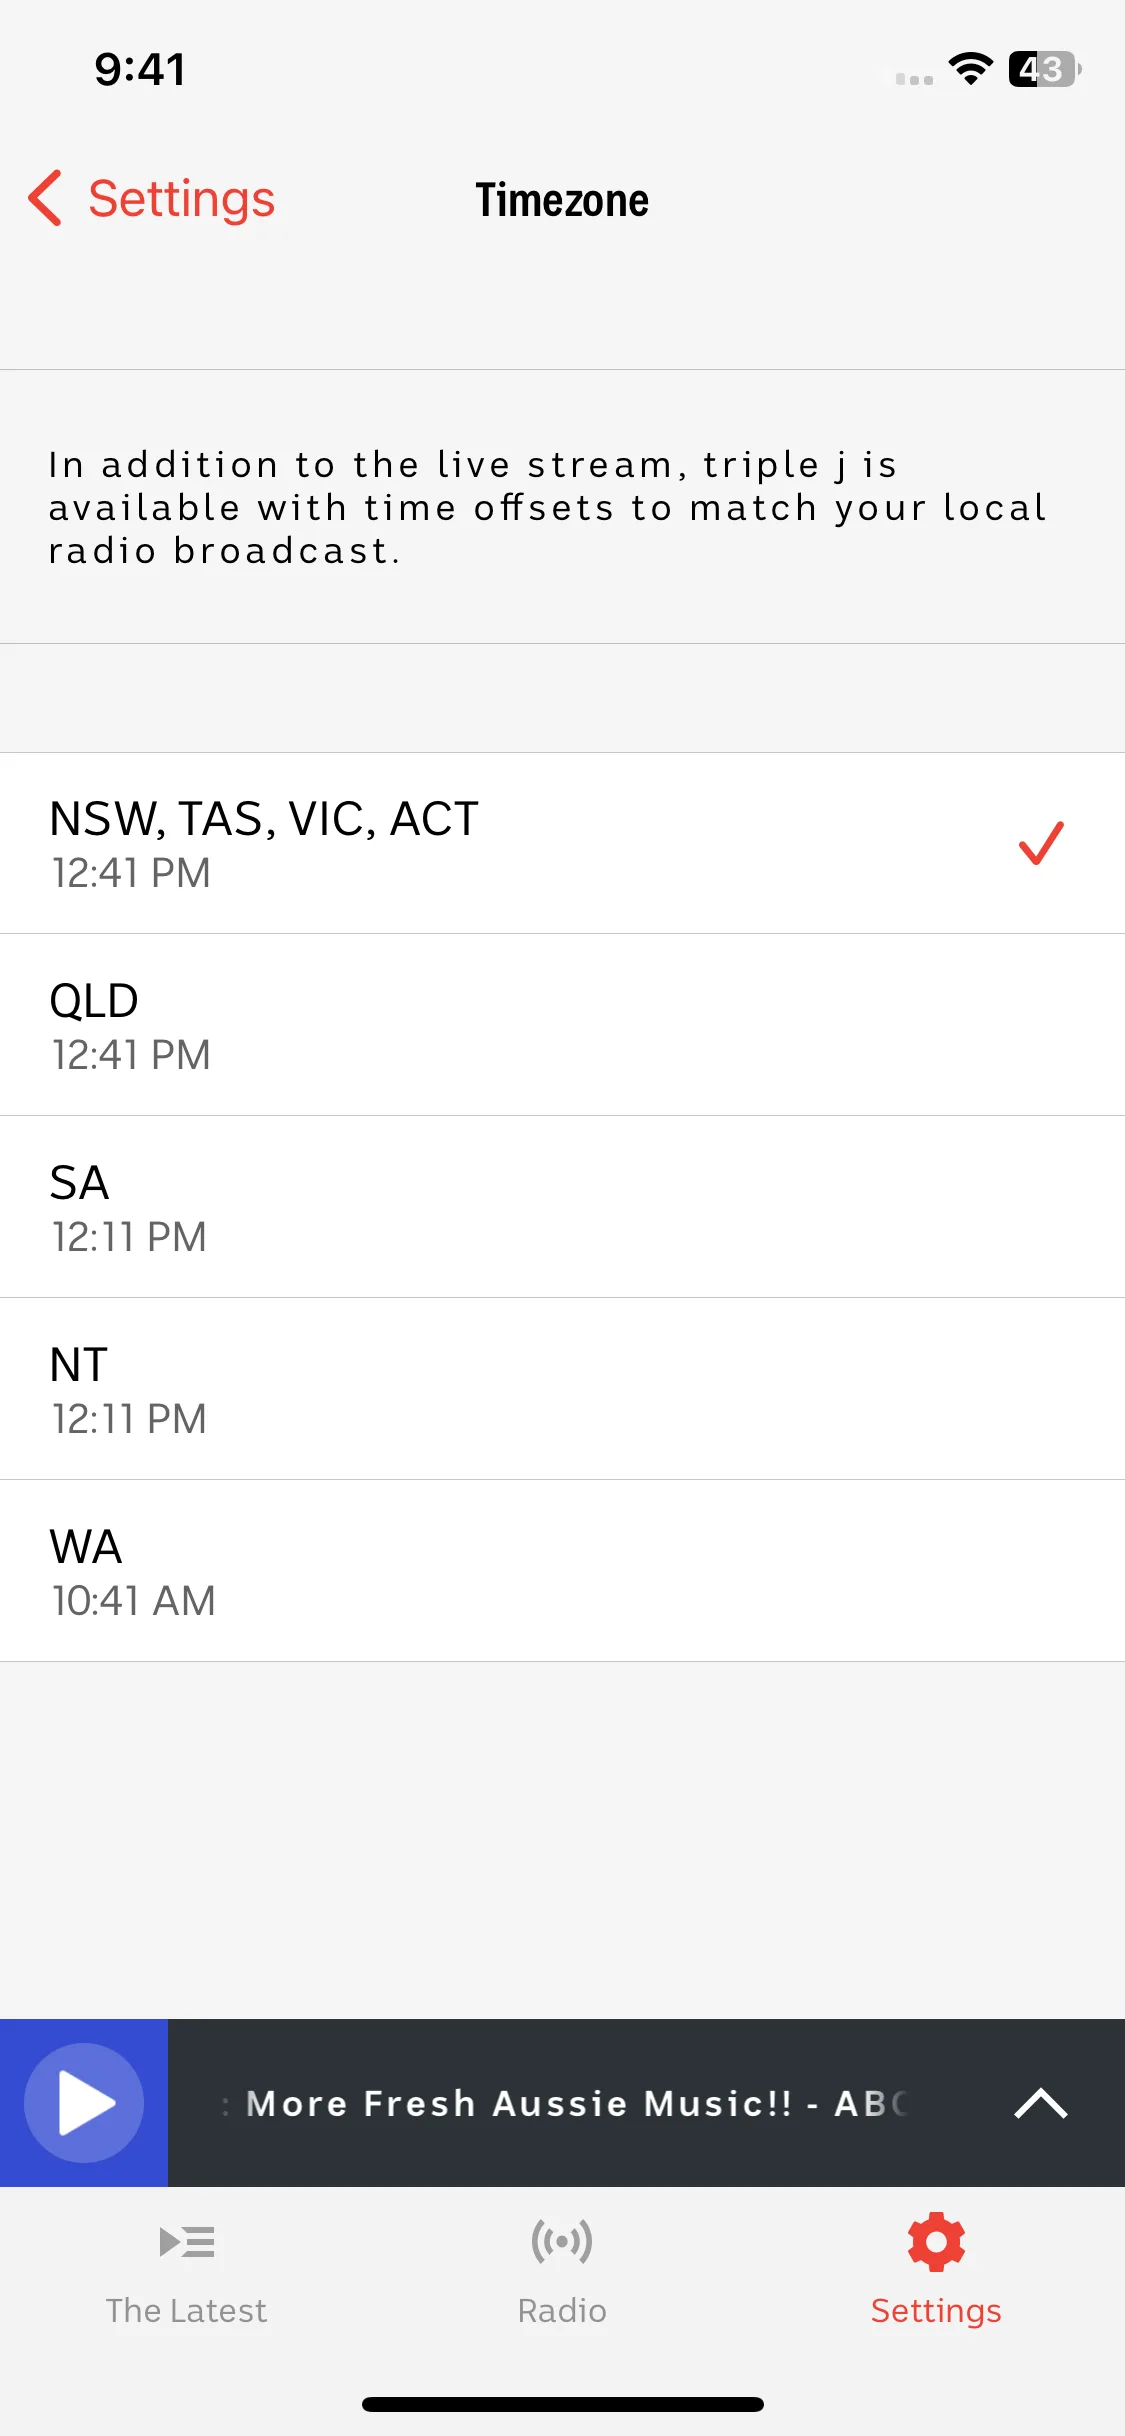Viewport: 1125px width, 2436px height.
Task: Select NSW, TAS, VIC, ACT timezone
Action: (x=562, y=843)
